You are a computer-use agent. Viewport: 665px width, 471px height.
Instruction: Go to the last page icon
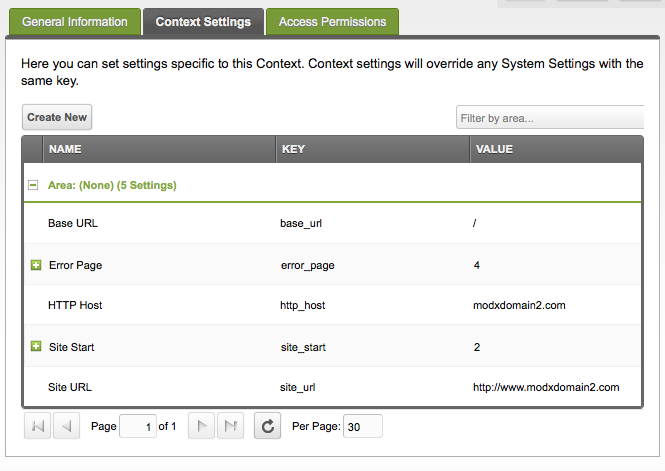[x=230, y=426]
